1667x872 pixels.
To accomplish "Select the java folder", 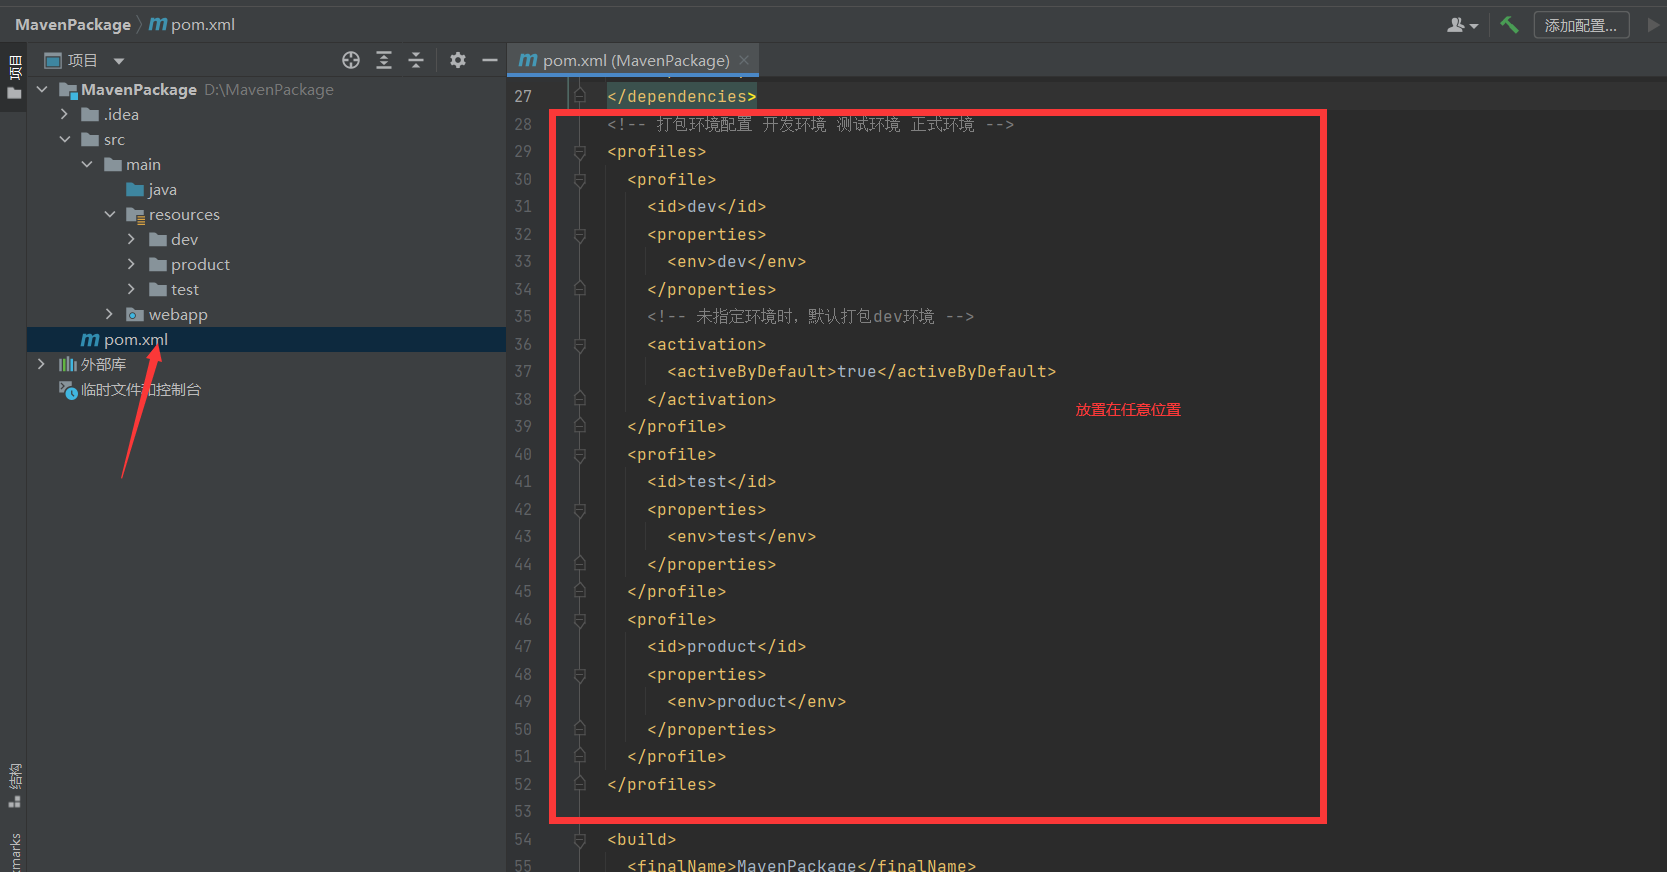I will click(x=152, y=189).
